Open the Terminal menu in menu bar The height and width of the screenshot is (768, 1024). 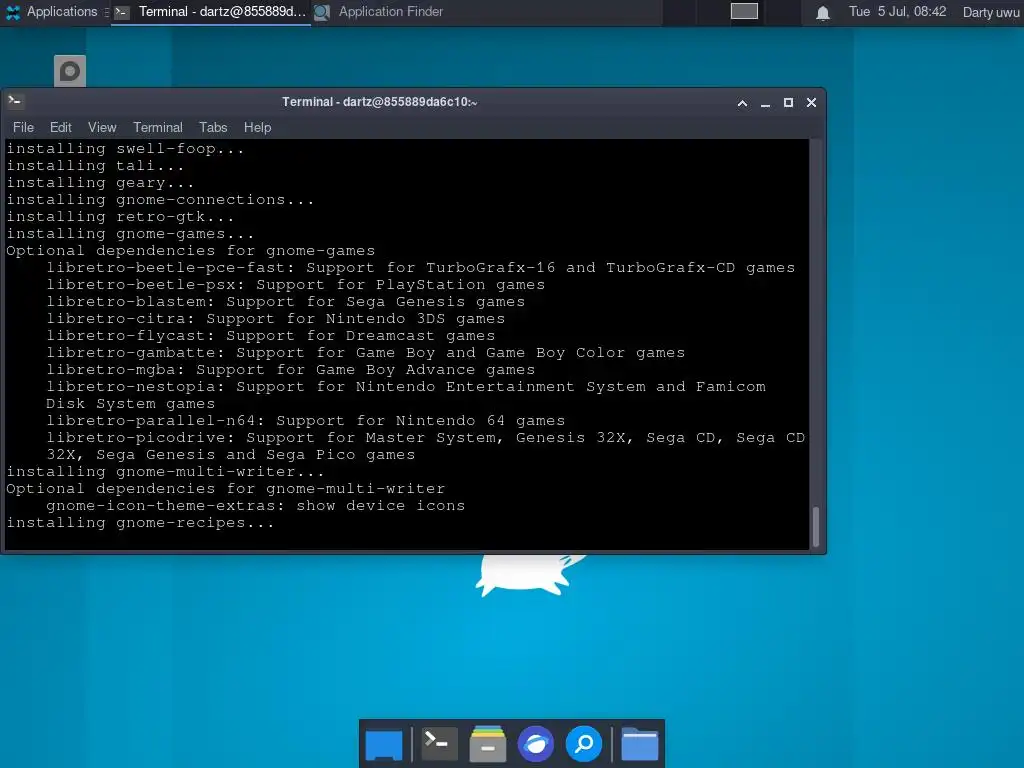pos(158,127)
